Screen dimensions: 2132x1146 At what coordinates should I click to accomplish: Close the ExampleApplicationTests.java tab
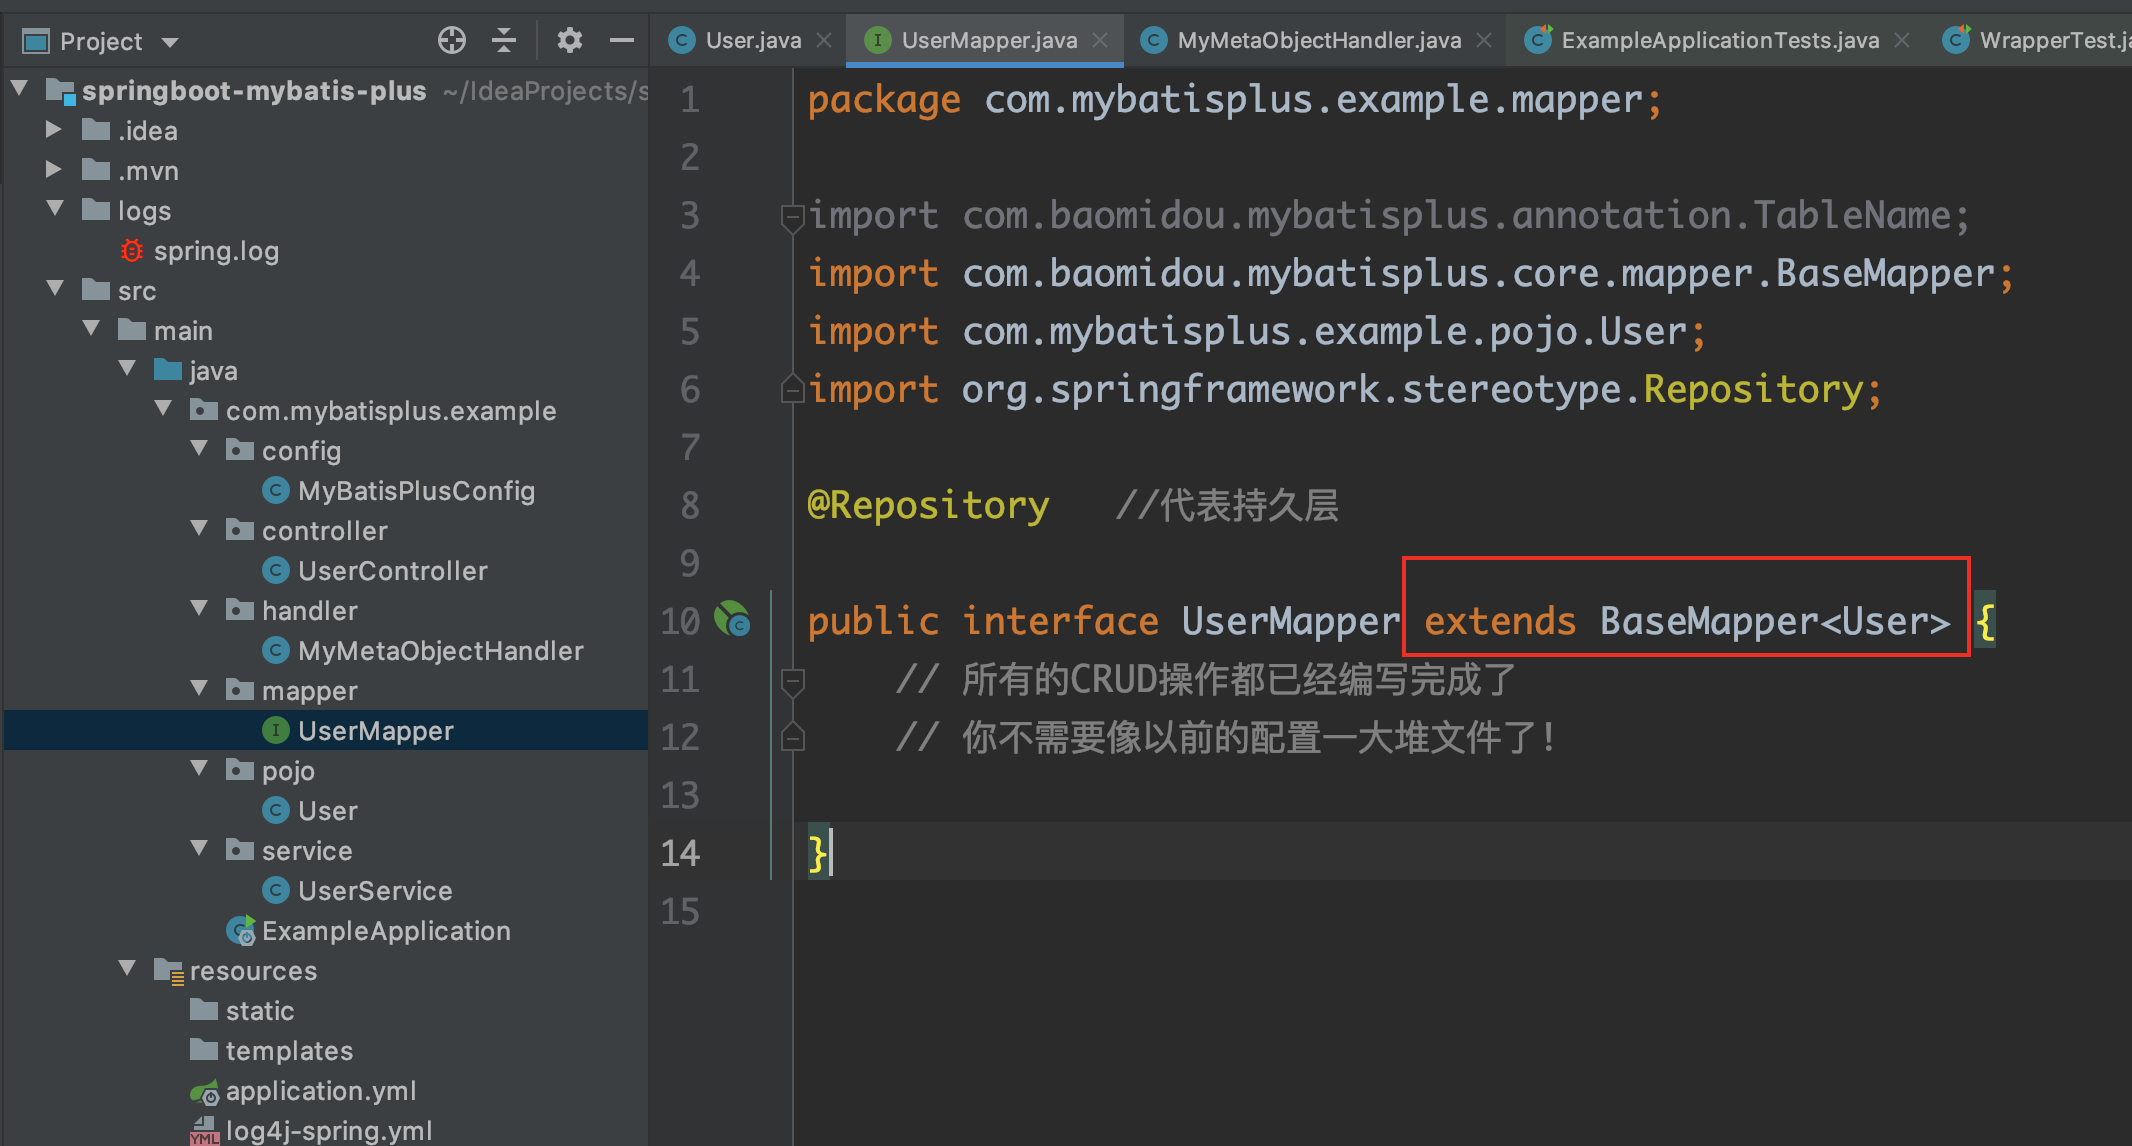coord(1902,40)
